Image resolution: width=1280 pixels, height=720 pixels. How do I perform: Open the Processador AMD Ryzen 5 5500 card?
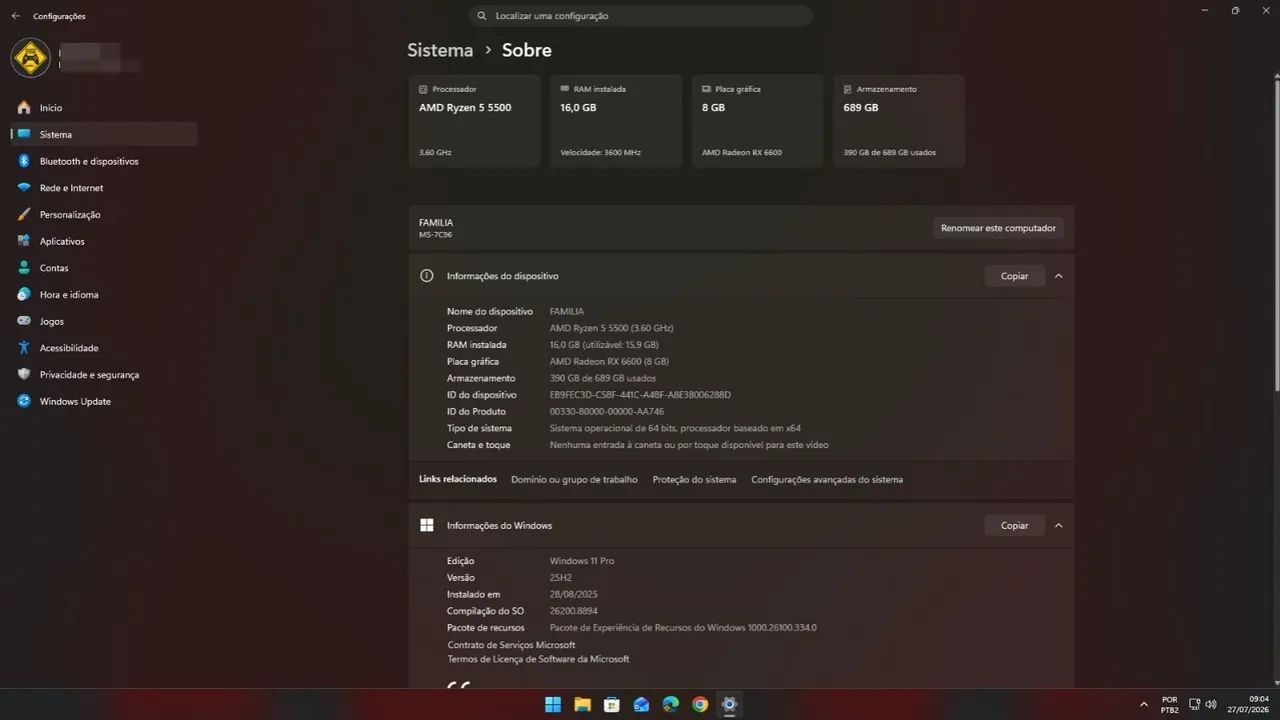(x=474, y=121)
